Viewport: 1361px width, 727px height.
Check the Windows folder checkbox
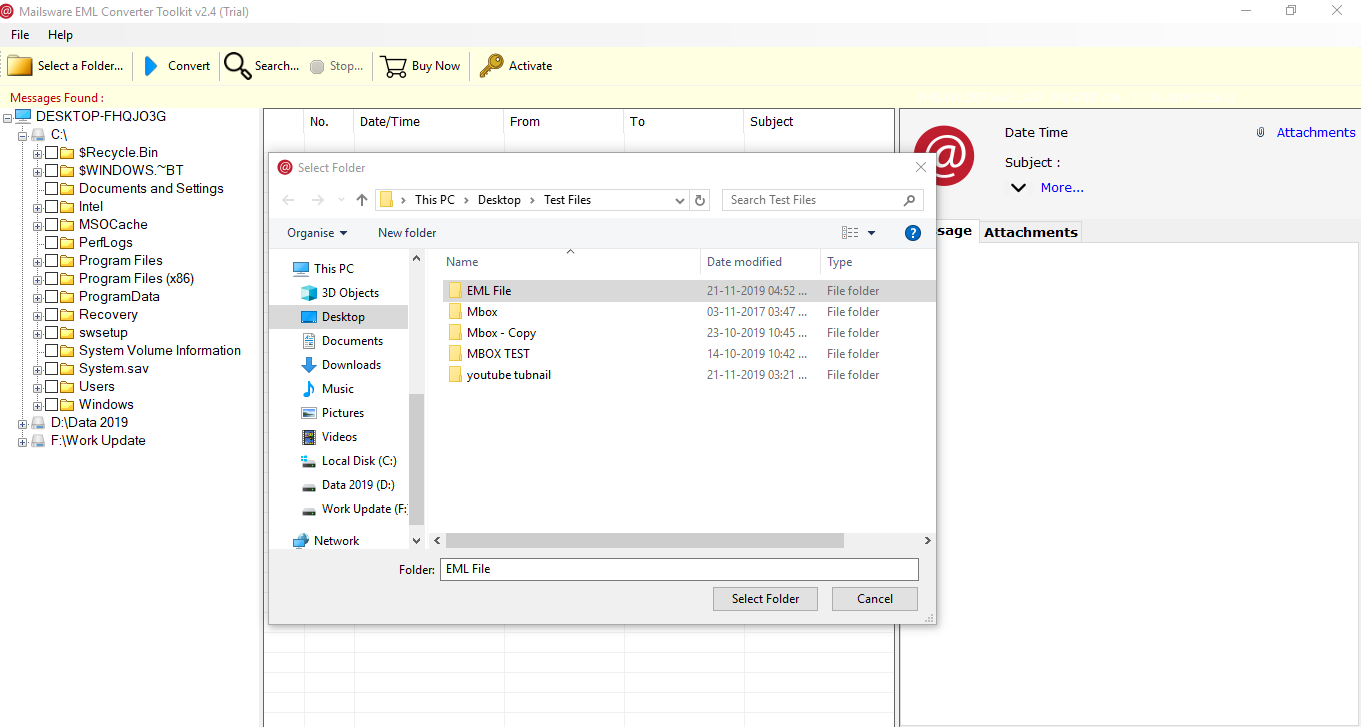click(52, 405)
